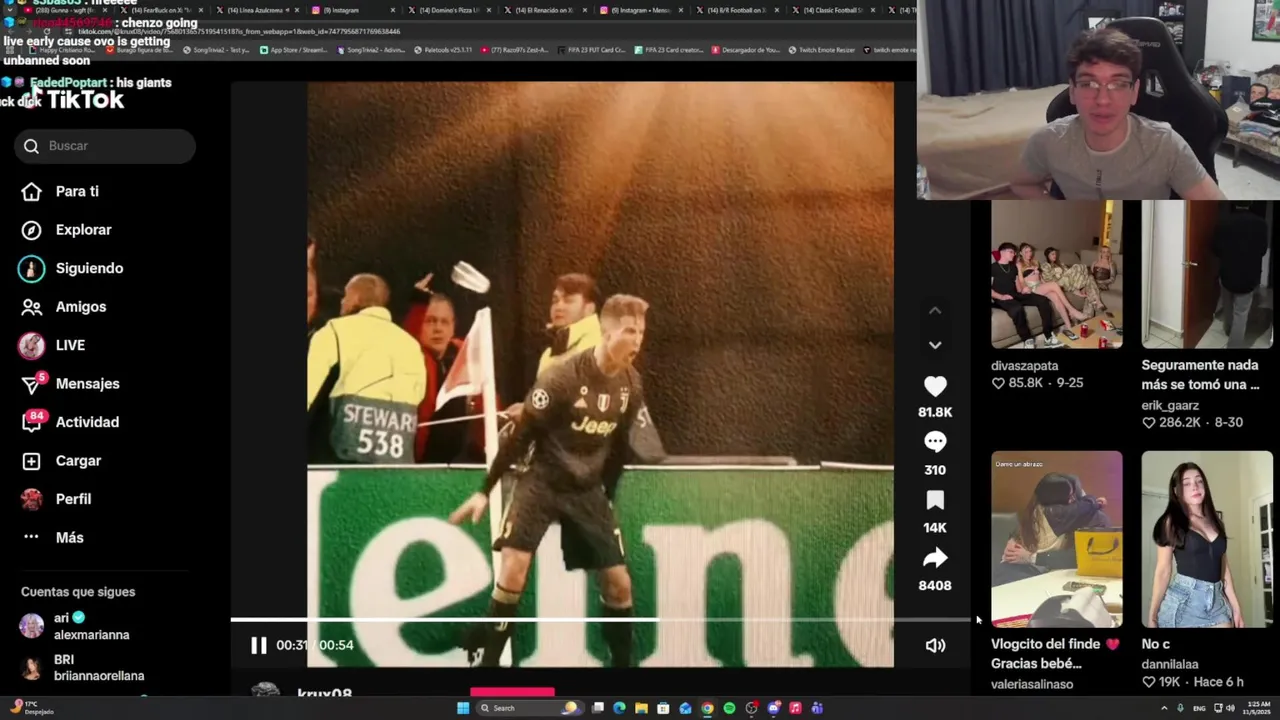
Task: Open Twitch Emote Resizer bookmark
Action: pos(822,49)
